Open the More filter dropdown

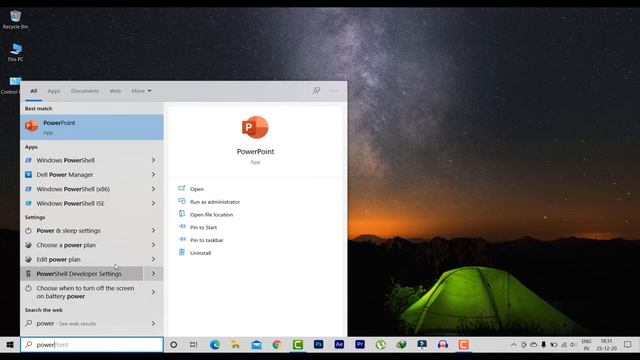[x=141, y=91]
